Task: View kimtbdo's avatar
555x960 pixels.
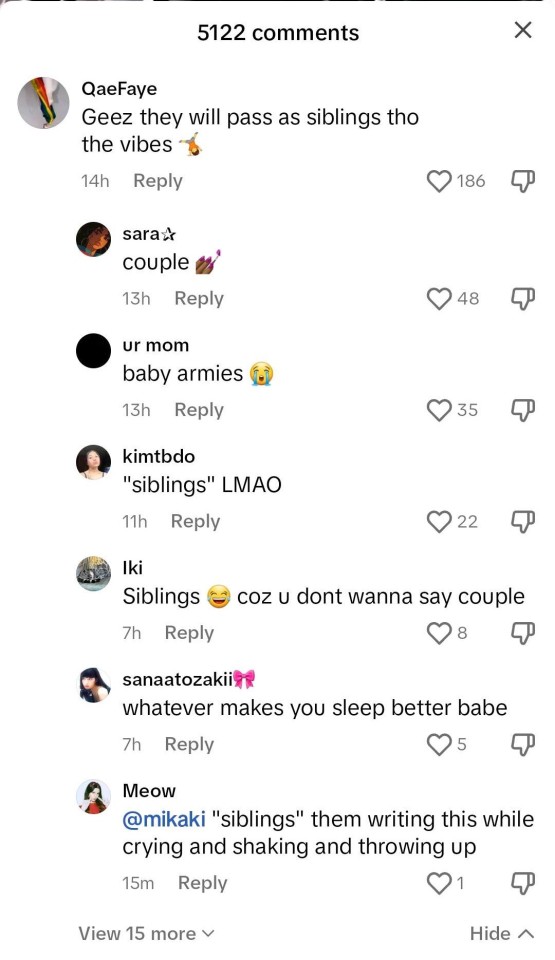Action: tap(94, 462)
